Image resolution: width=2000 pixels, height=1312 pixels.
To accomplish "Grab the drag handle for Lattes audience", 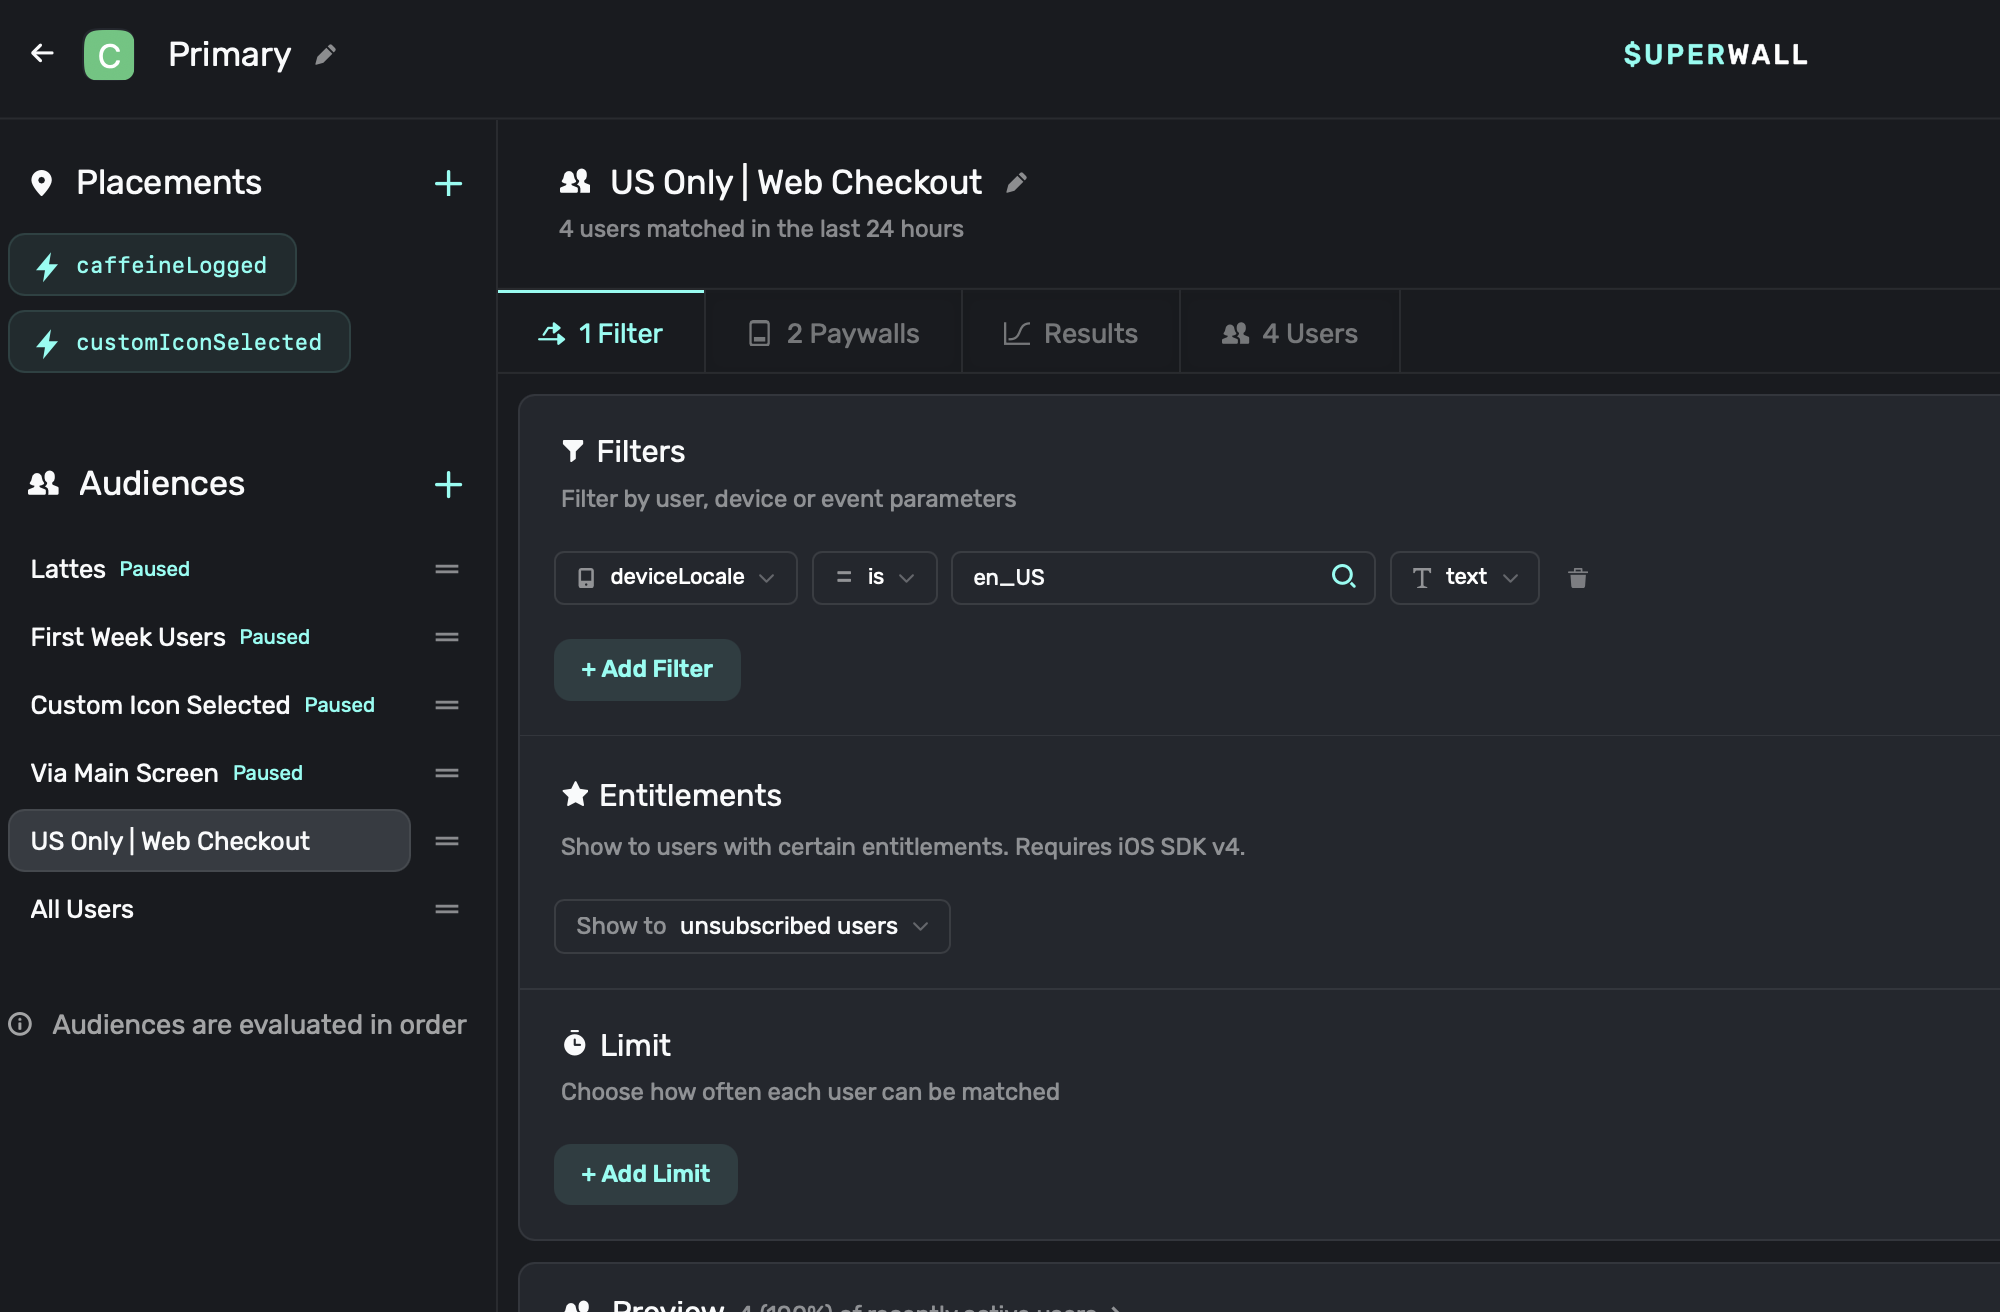I will [447, 569].
